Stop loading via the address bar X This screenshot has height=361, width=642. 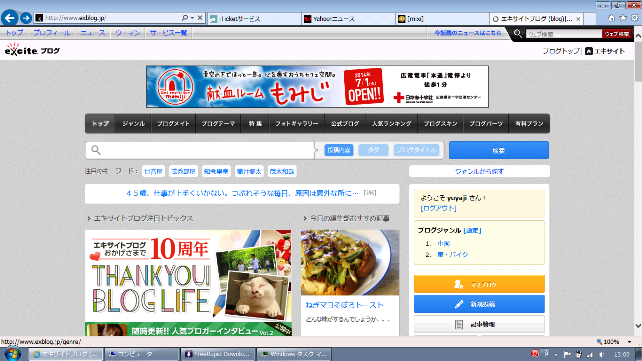pyautogui.click(x=200, y=18)
